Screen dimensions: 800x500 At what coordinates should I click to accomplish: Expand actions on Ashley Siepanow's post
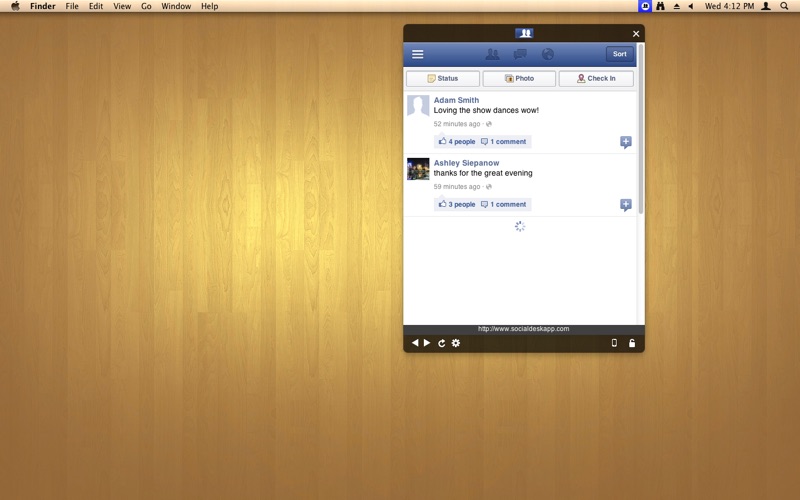click(x=625, y=205)
